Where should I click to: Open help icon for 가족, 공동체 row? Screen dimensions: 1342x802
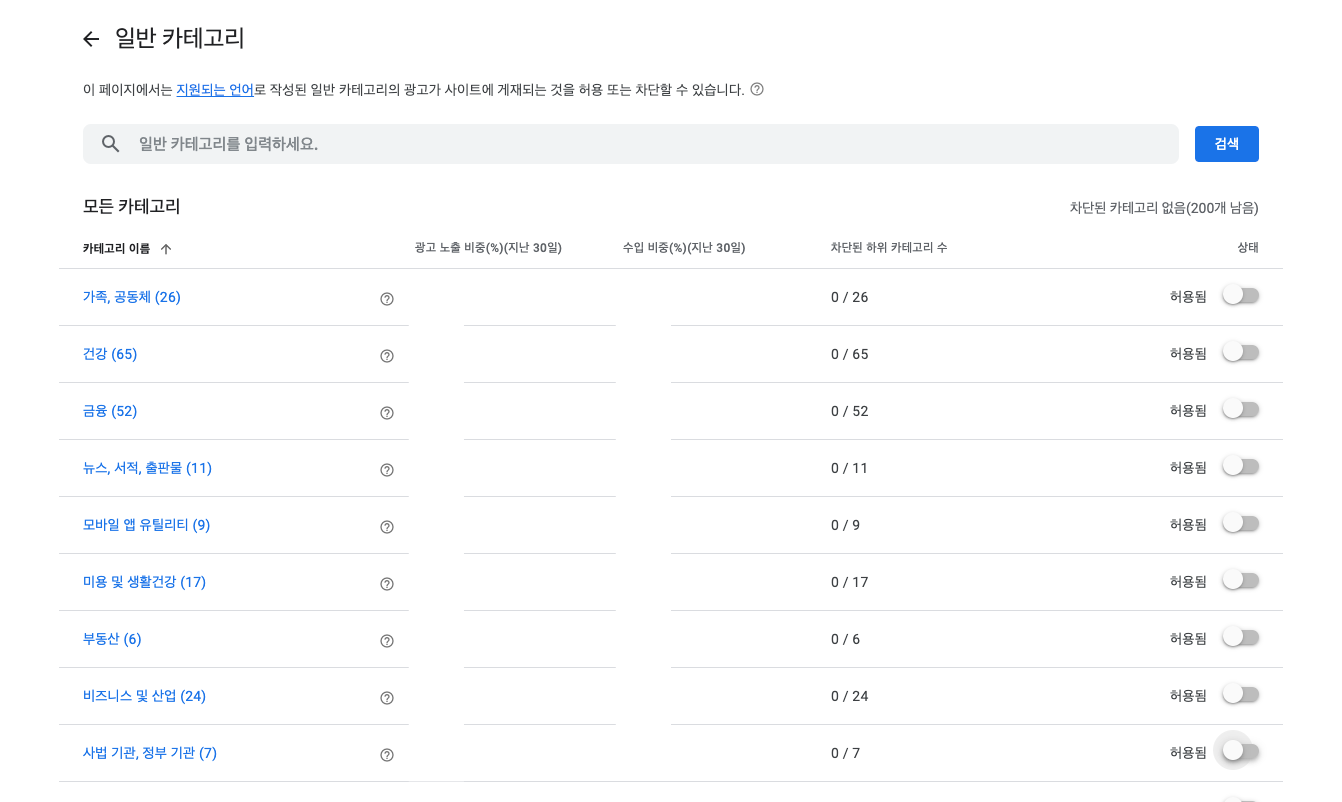pos(387,298)
